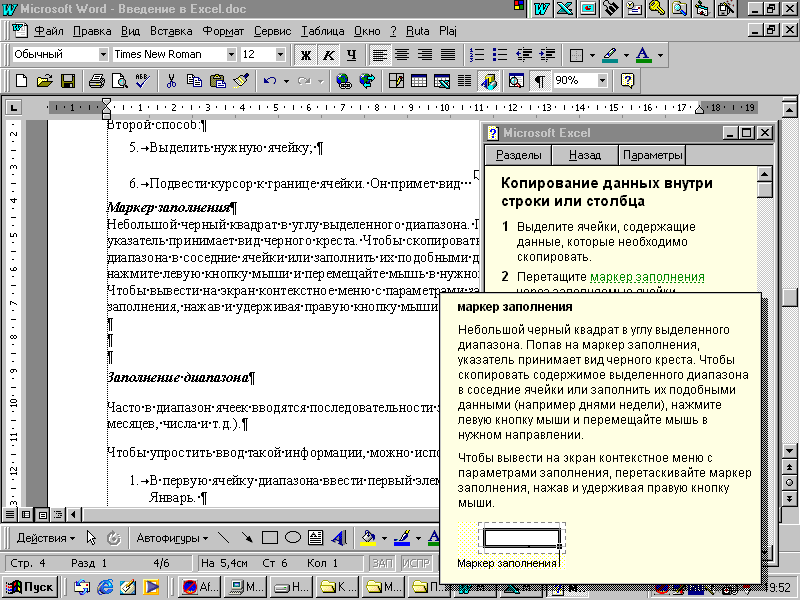Open the Сервис menu
Screen dimensions: 800x600
[x=272, y=31]
